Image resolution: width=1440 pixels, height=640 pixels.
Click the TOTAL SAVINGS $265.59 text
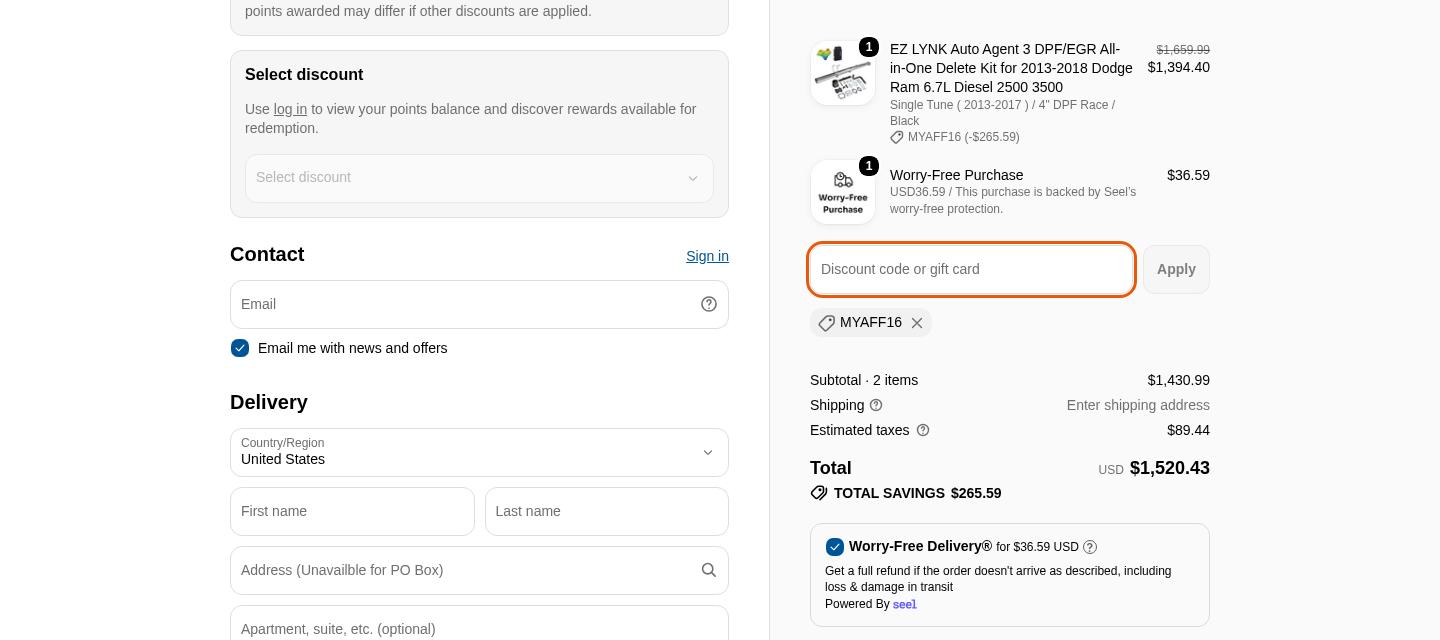pyautogui.click(x=917, y=493)
